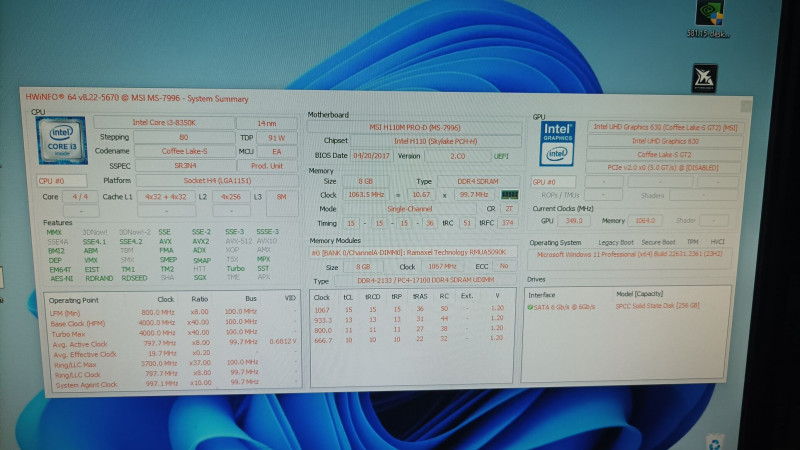The image size is (800, 450).
Task: Click the tRFC value 374
Action: tap(507, 223)
